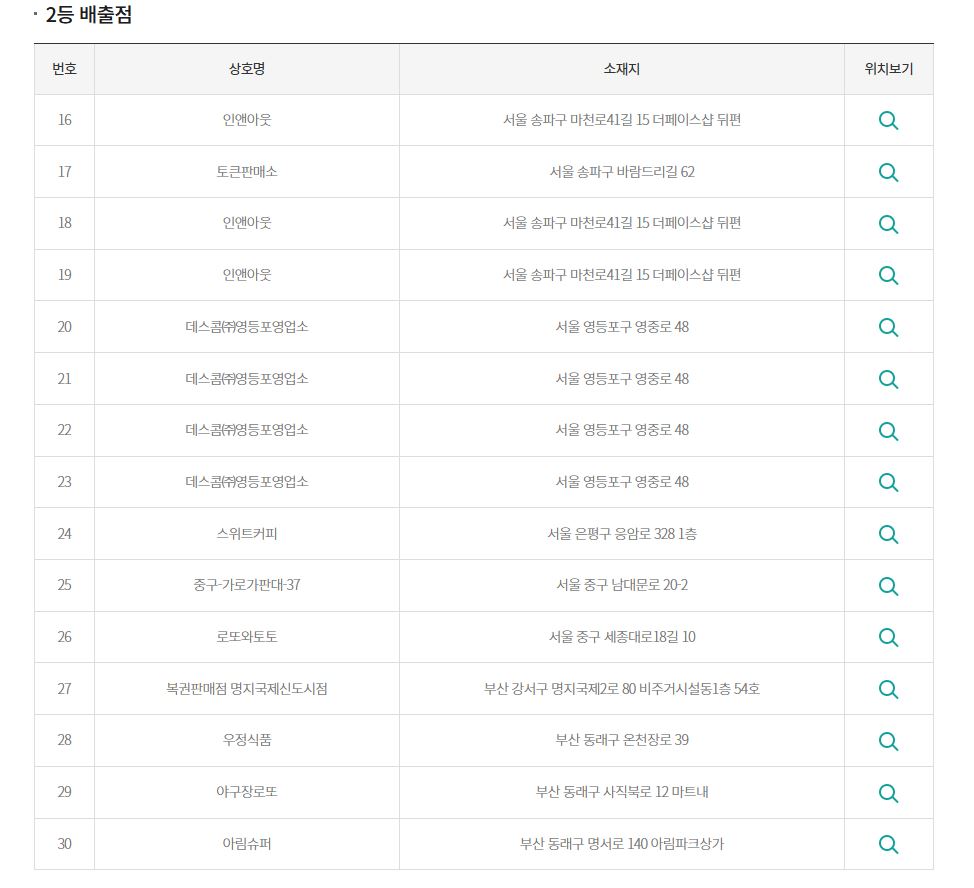Click the number cell 27
The width and height of the screenshot is (974, 888).
tap(65, 689)
